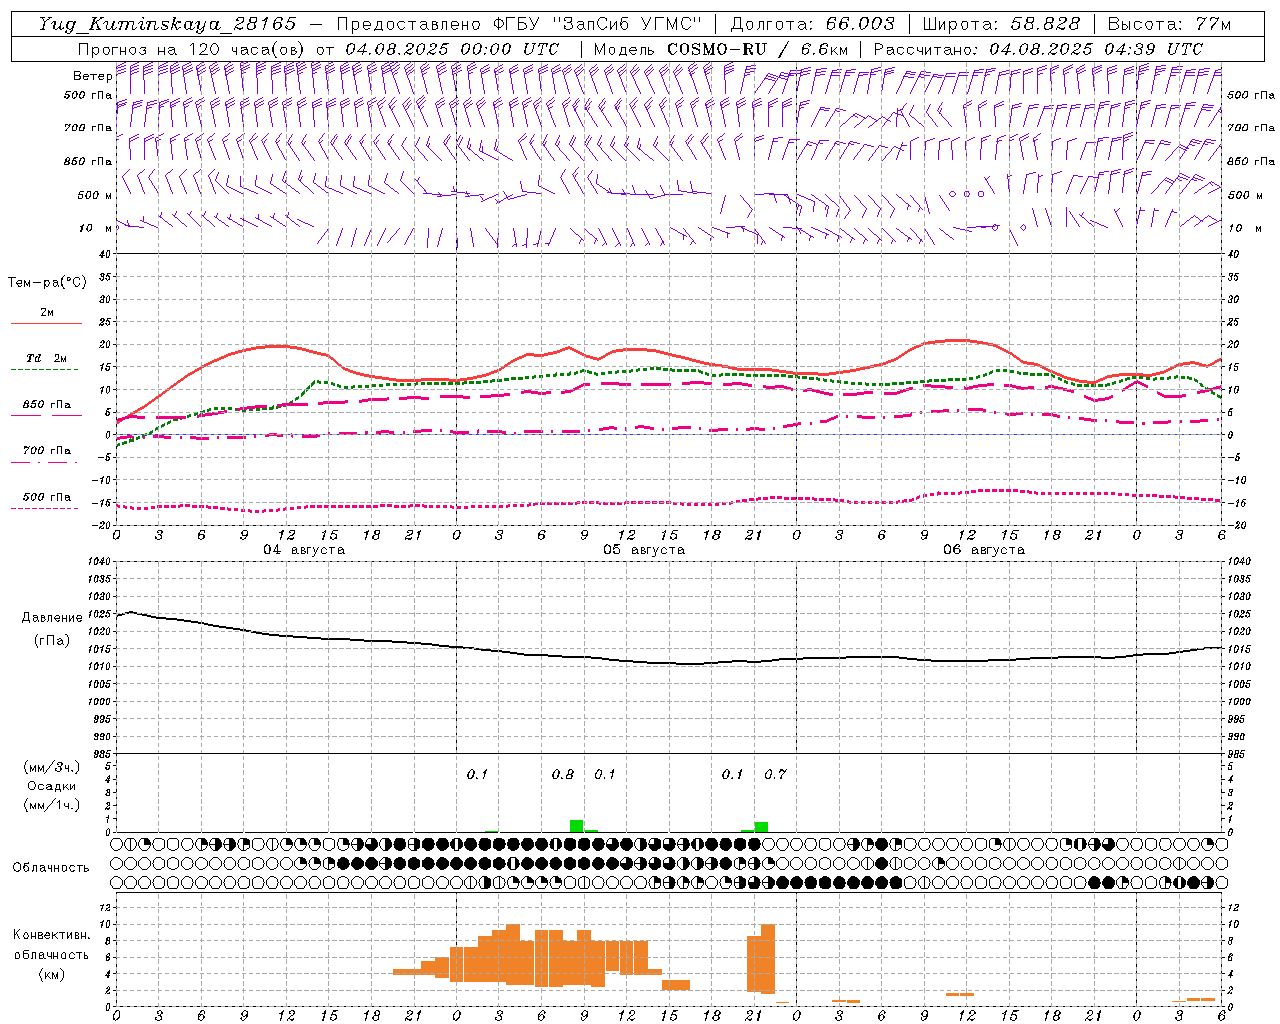Image resolution: width=1280 pixels, height=1024 pixels.
Task: Click the Ветер wind panel label
Action: pyautogui.click(x=92, y=76)
